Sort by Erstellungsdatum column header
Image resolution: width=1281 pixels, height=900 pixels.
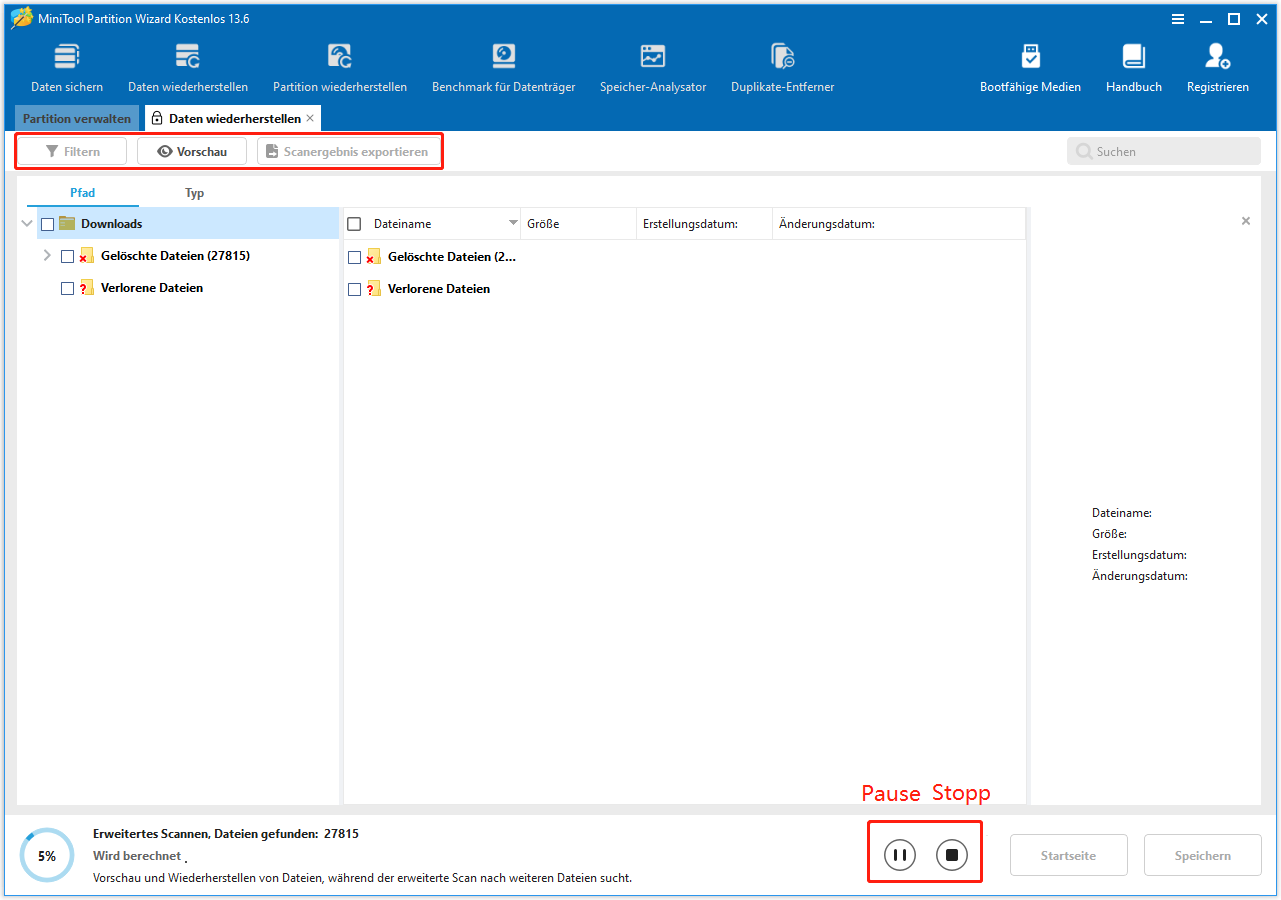704,224
